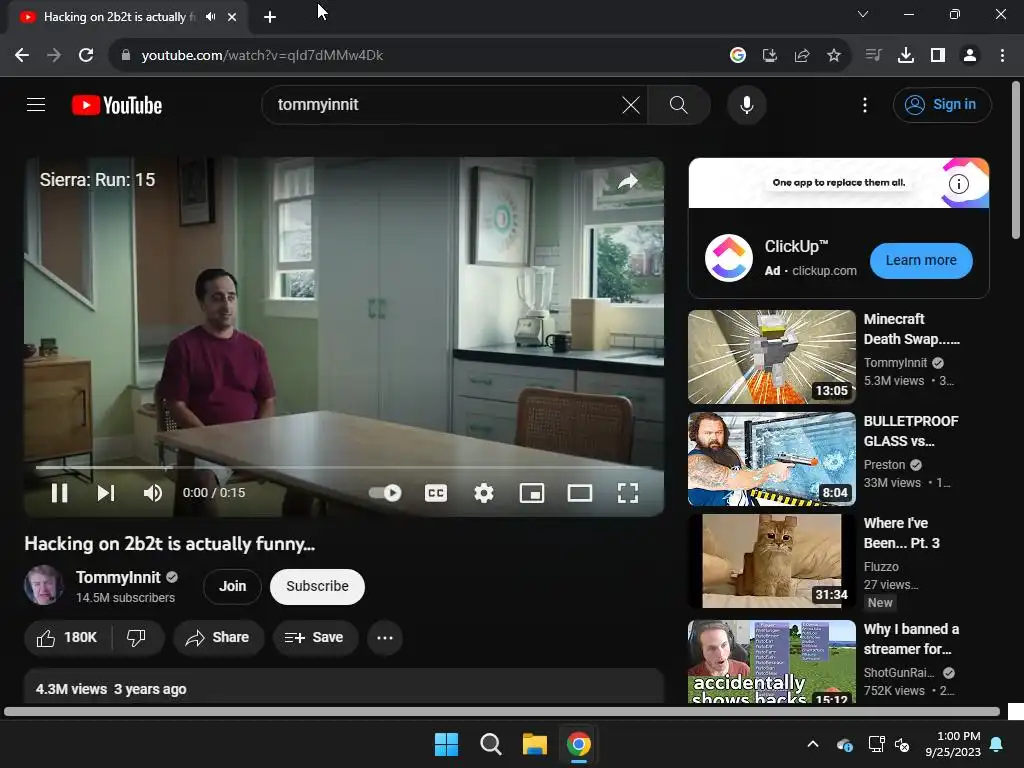This screenshot has height=768, width=1024.
Task: Open the Where I've Been Pt. 3 thumbnail
Action: [x=771, y=561]
